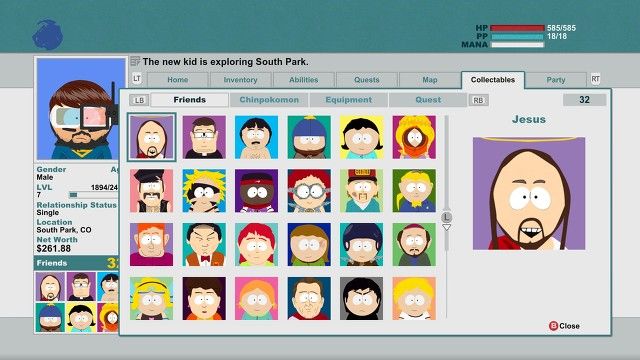Screen dimensions: 640x360
Task: Select the bow-tie man on teal background
Action: click(x=204, y=244)
